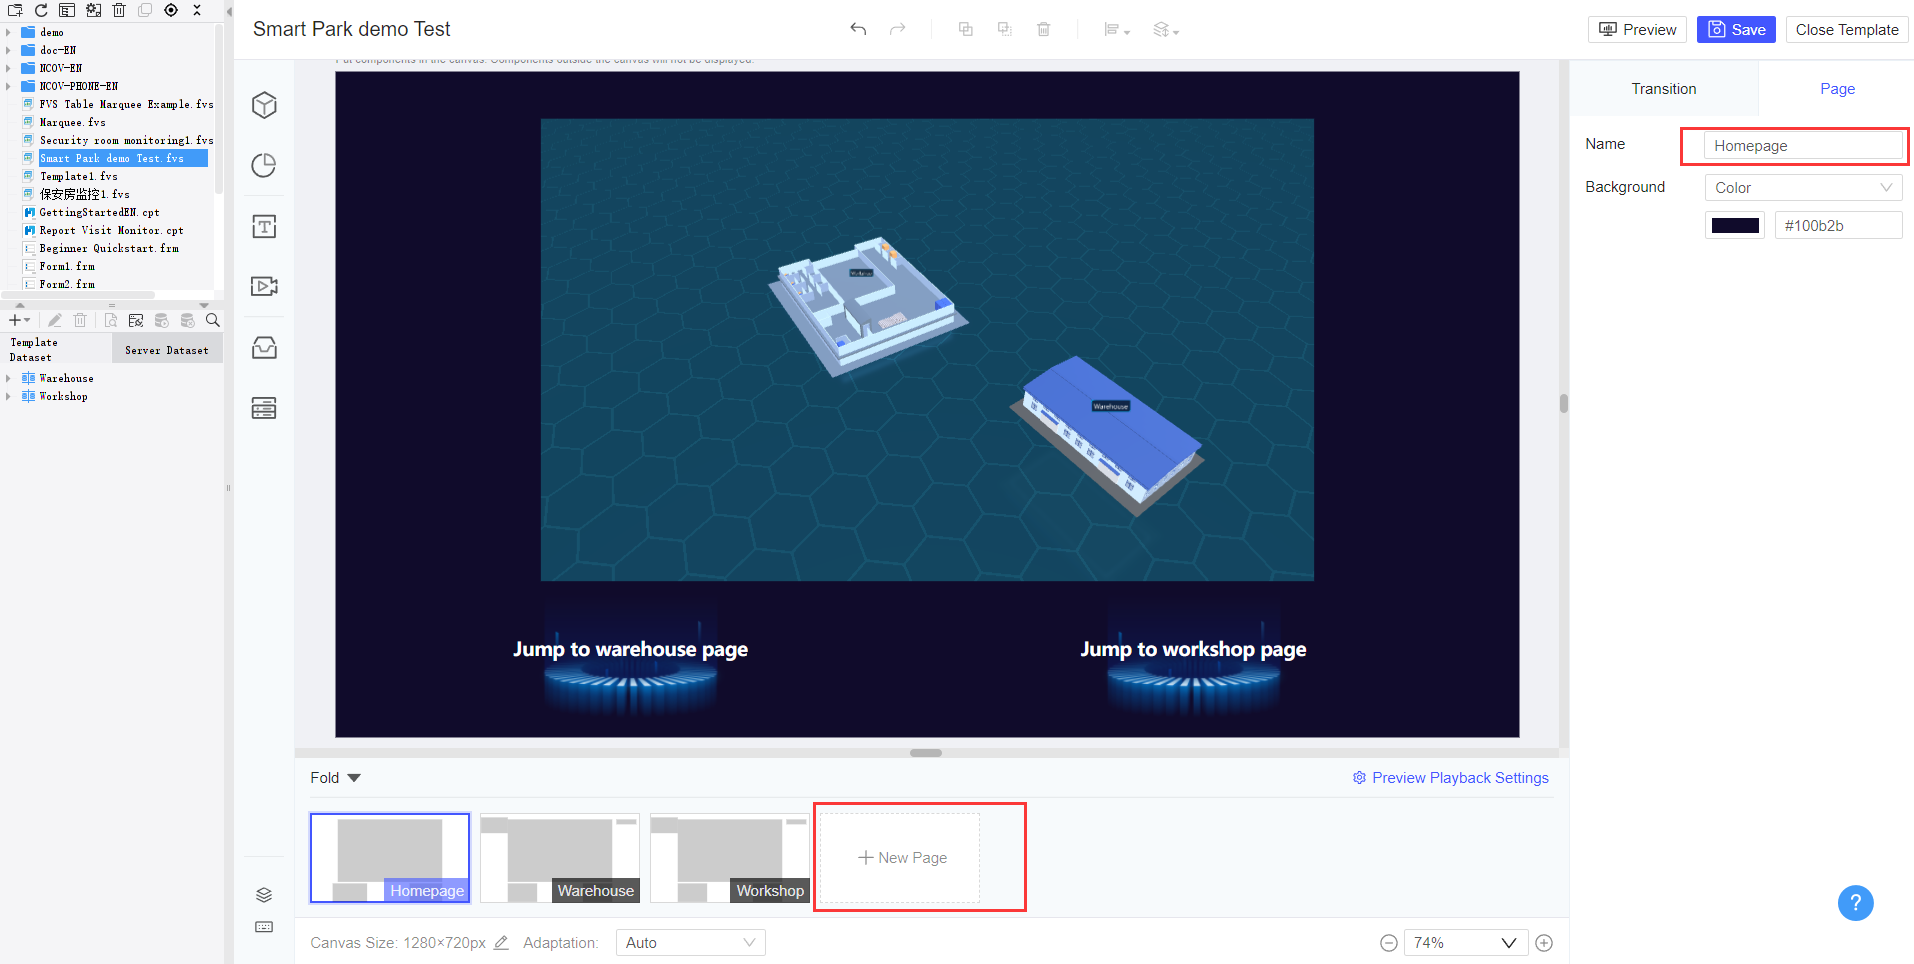Open the chart component panel
This screenshot has width=1914, height=964.
tap(264, 165)
